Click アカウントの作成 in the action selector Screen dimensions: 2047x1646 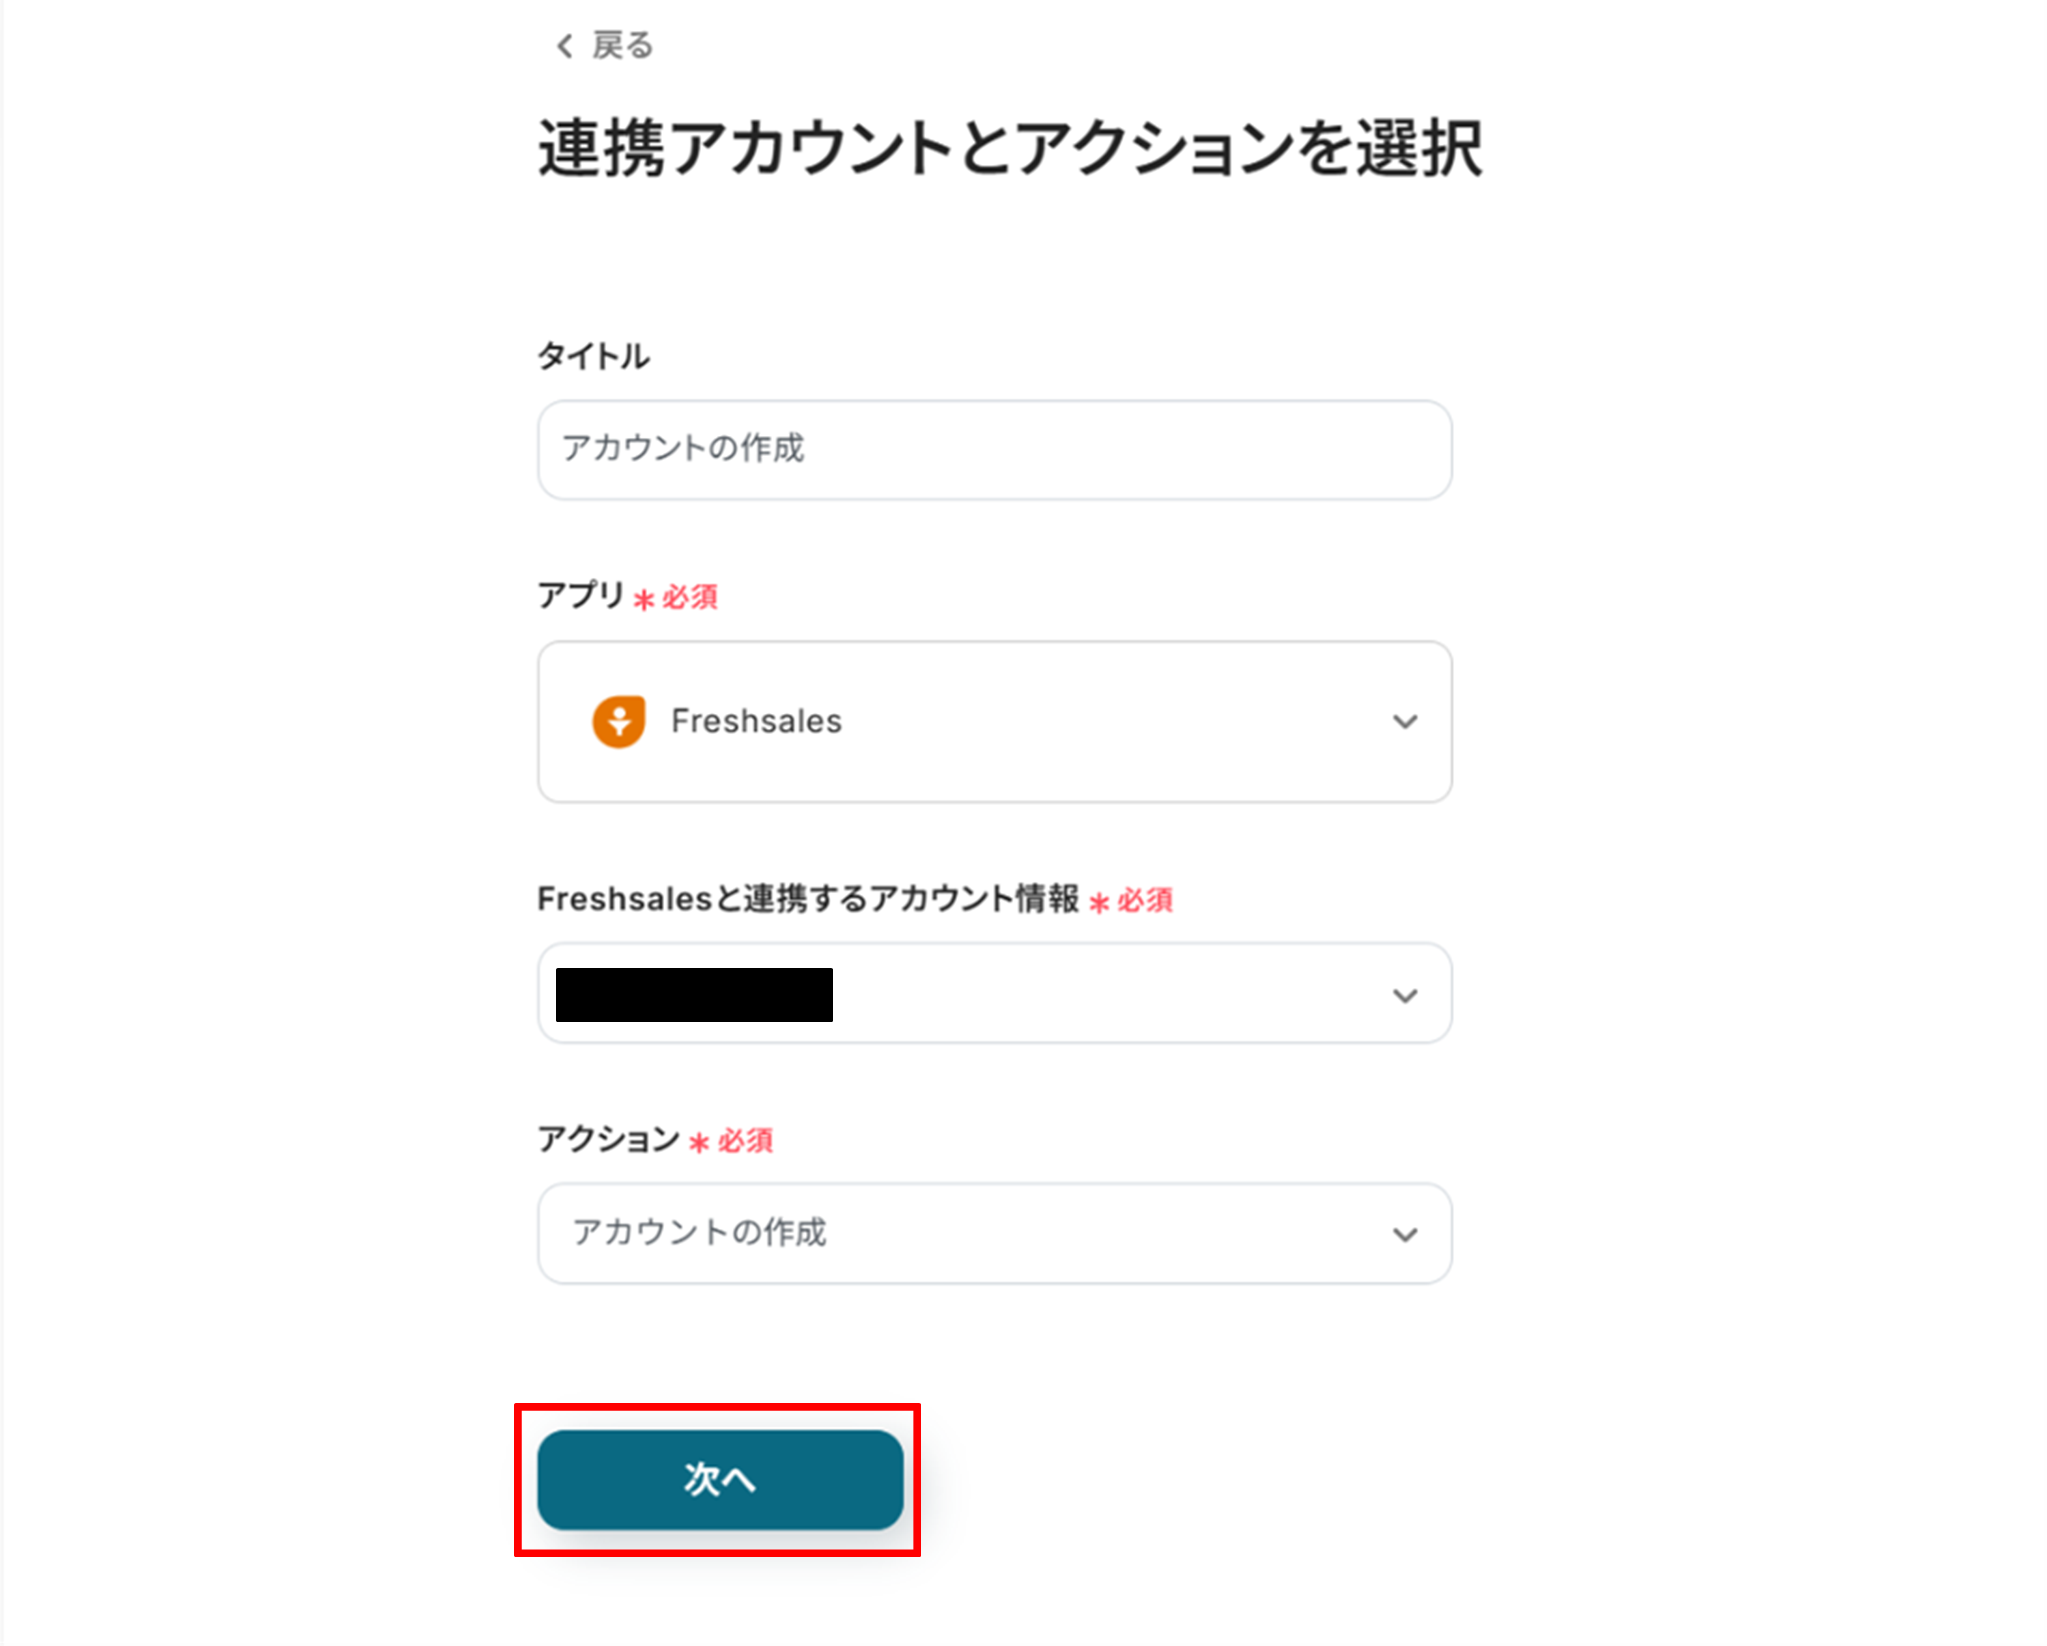pos(699,1233)
